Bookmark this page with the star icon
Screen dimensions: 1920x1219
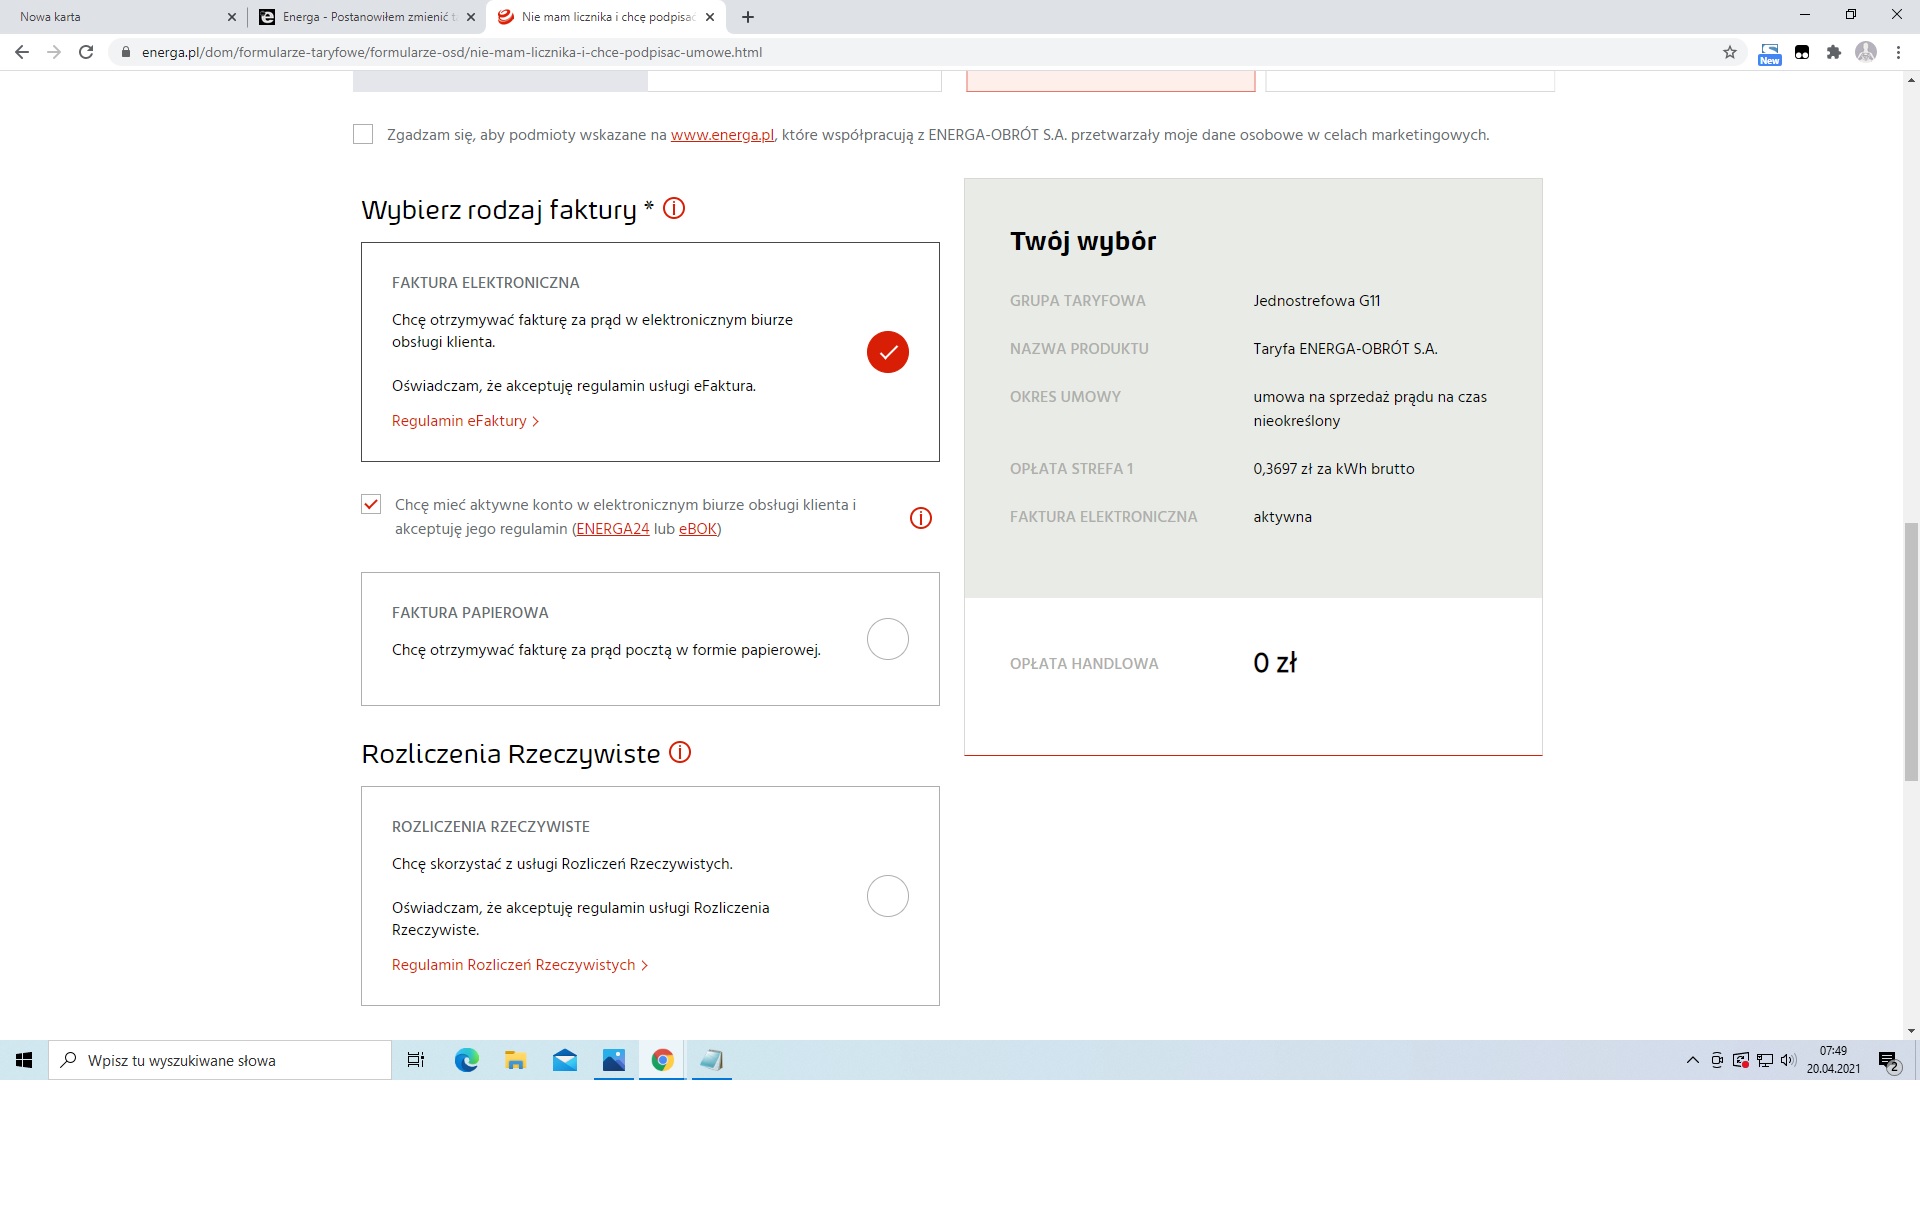coord(1730,52)
